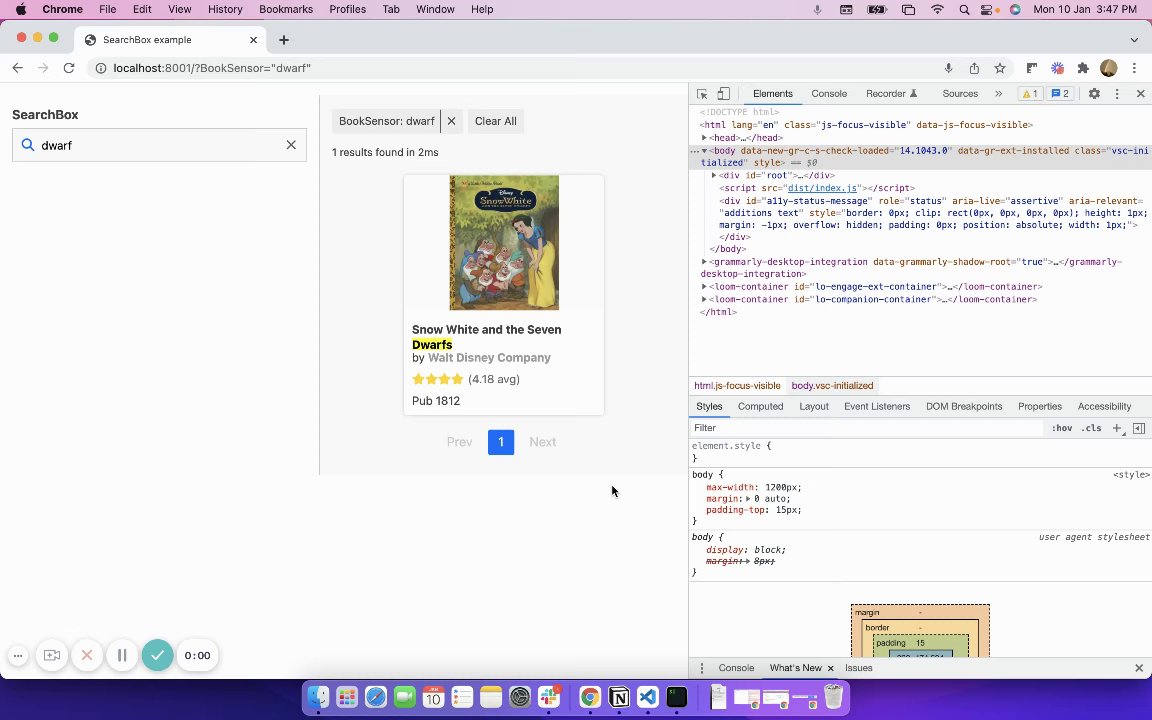Toggle computed styles sidebar pane icon
1152x720 pixels.
1139,428
